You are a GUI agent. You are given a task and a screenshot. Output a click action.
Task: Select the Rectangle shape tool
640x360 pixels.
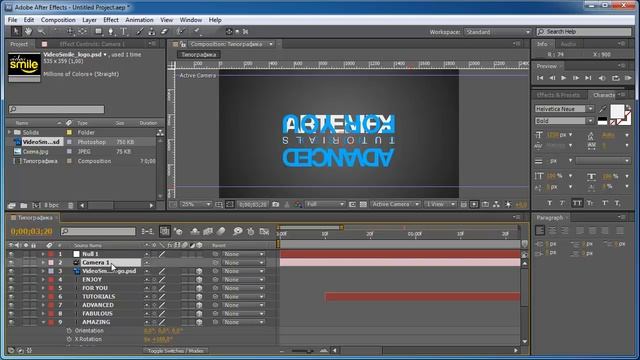coord(98,31)
